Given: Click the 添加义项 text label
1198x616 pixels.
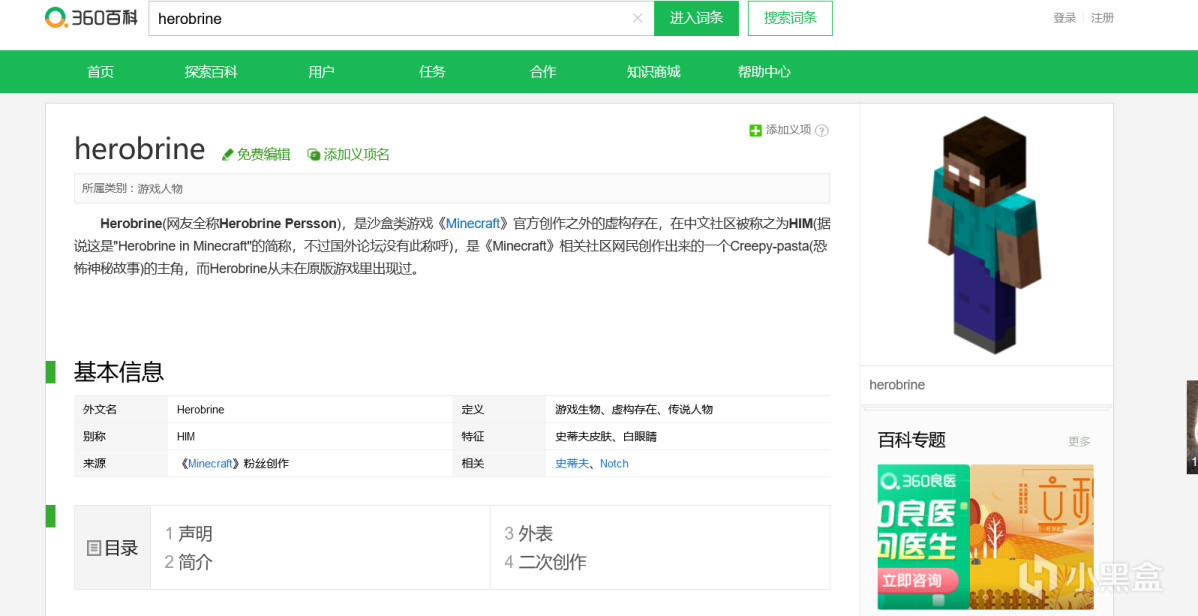Looking at the screenshot, I should click(788, 130).
